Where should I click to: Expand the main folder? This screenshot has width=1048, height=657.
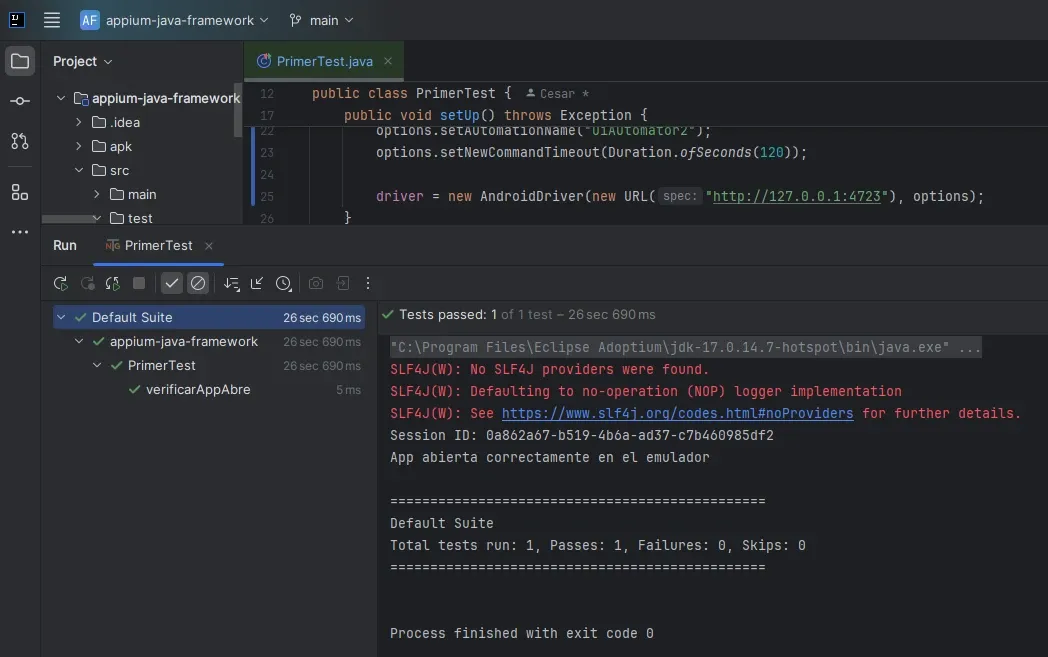(x=97, y=194)
